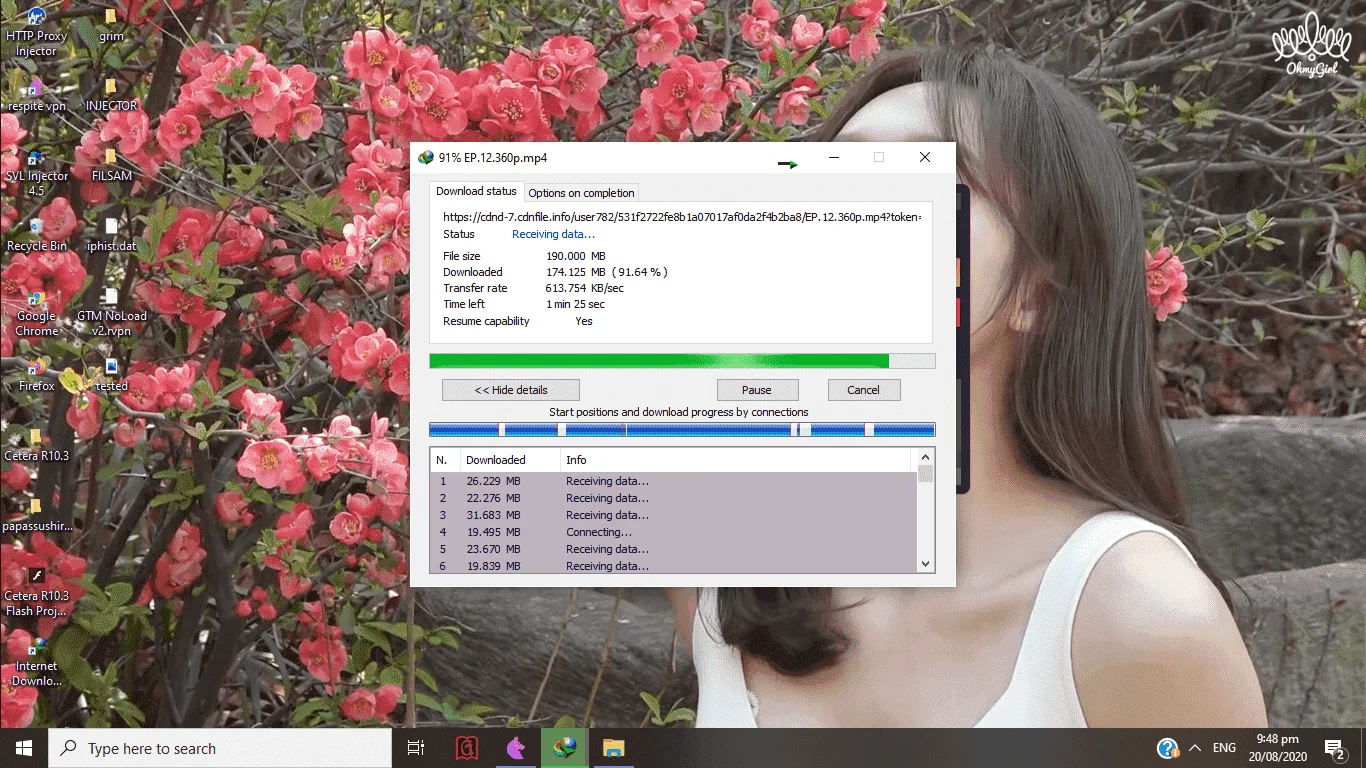Viewport: 1366px width, 768px height.
Task: Select Cetera R10.3 Flash Project shortcut
Action: coord(36,591)
